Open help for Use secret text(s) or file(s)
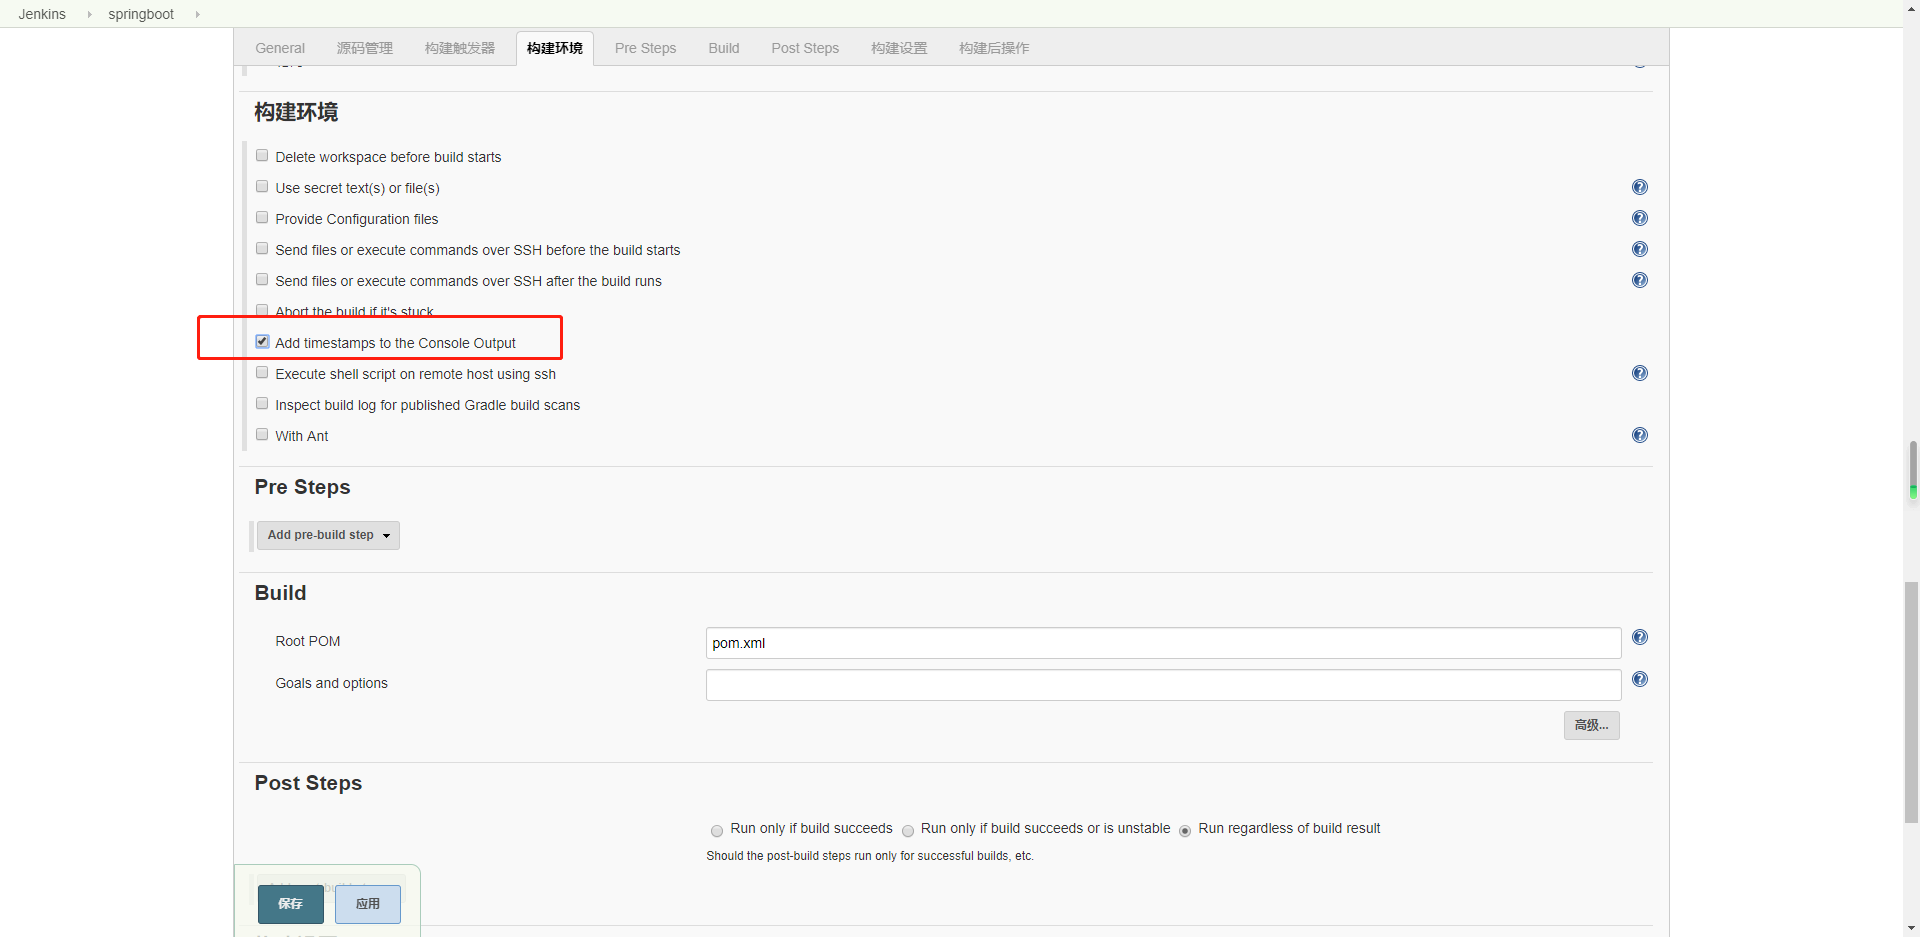This screenshot has height=937, width=1920. click(1640, 187)
